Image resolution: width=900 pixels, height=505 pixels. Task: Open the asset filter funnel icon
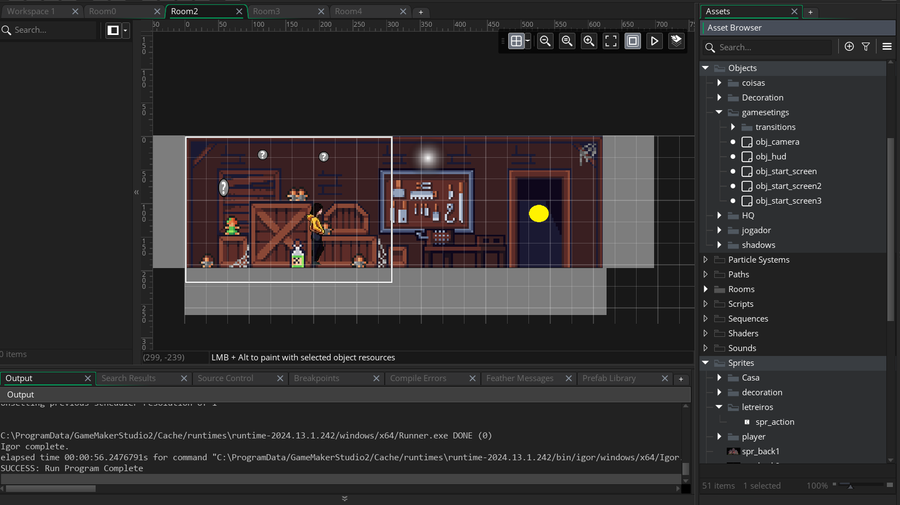[866, 46]
